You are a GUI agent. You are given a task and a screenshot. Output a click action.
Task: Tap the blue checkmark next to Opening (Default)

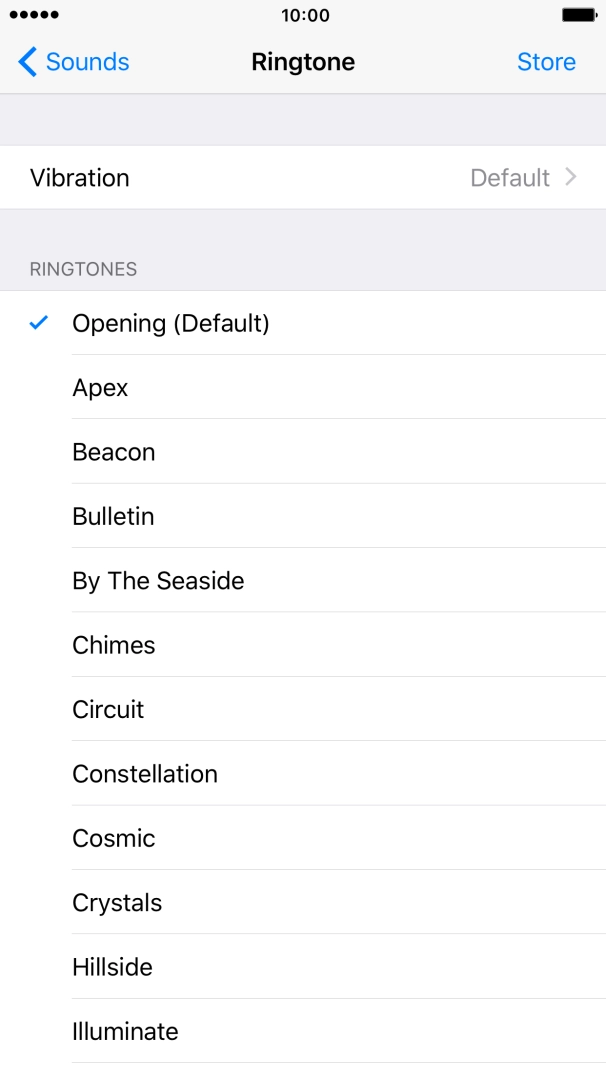(37, 323)
